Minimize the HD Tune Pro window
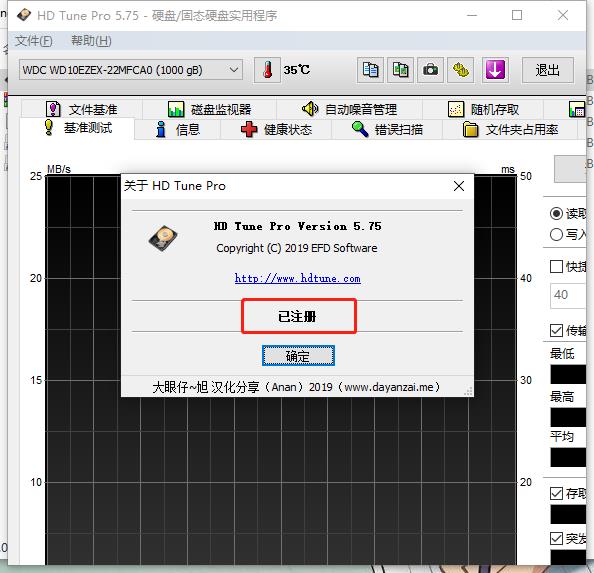The height and width of the screenshot is (573, 594). 472,15
